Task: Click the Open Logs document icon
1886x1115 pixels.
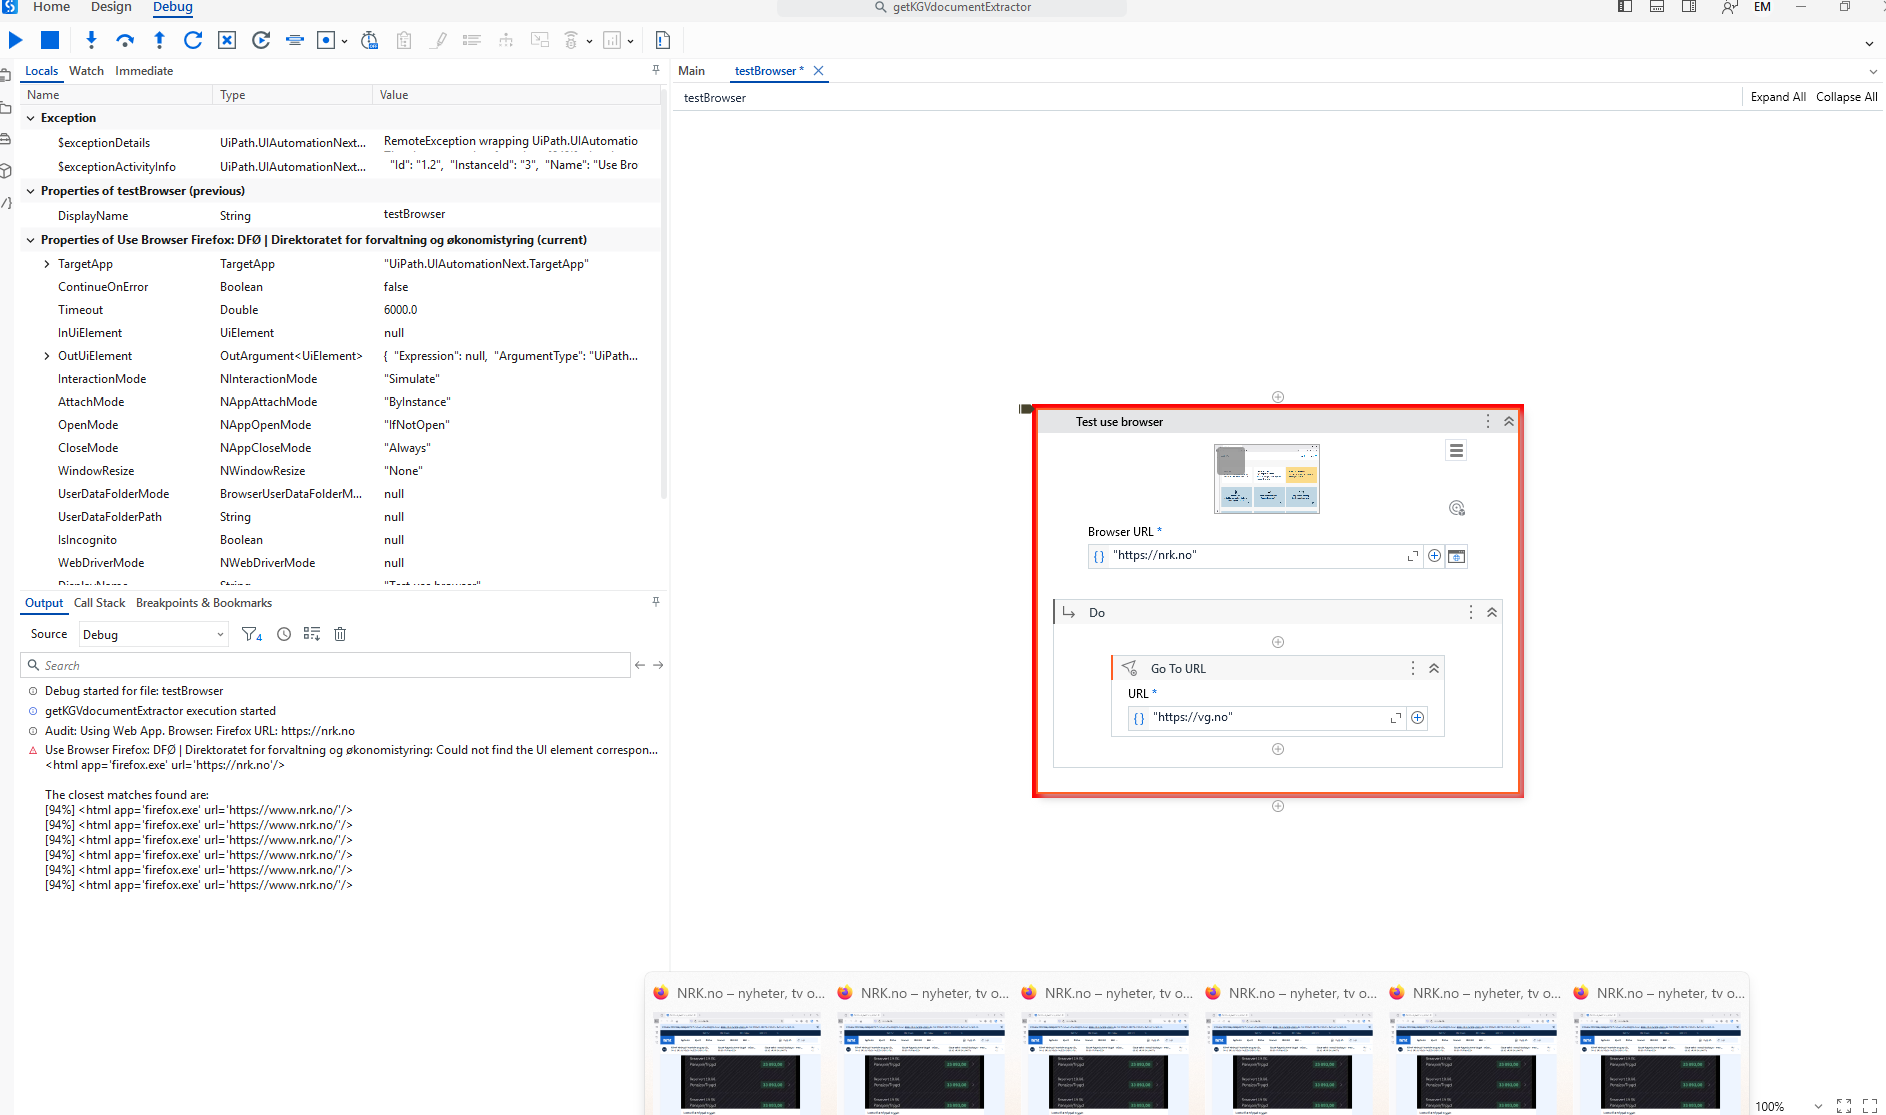Action: (x=662, y=40)
